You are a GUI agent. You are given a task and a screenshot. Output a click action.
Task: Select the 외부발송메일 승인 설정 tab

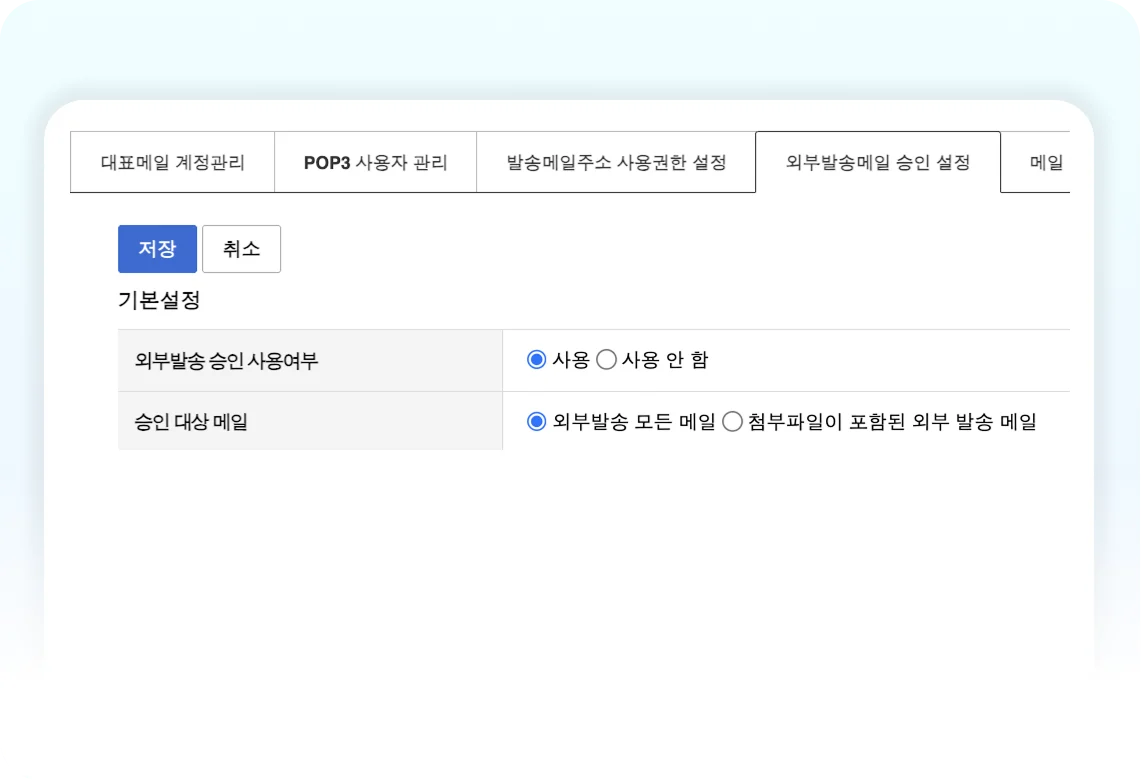(878, 162)
